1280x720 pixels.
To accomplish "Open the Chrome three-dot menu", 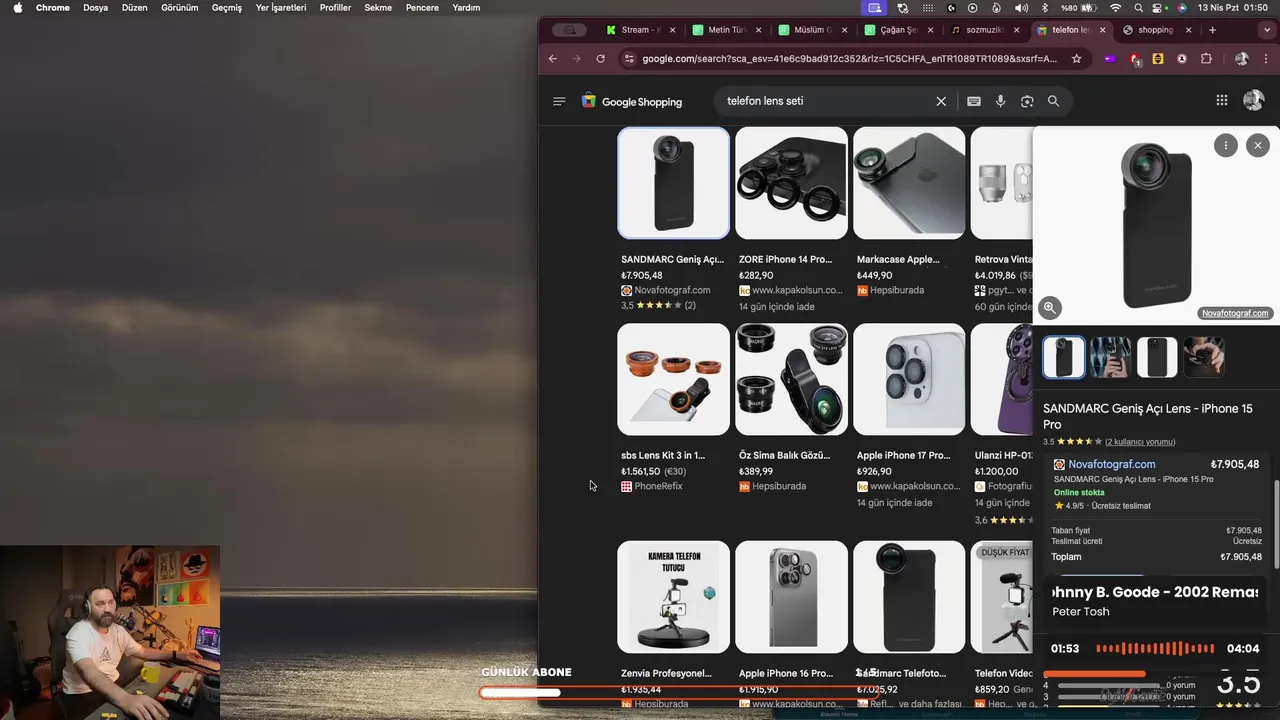I will [1265, 59].
